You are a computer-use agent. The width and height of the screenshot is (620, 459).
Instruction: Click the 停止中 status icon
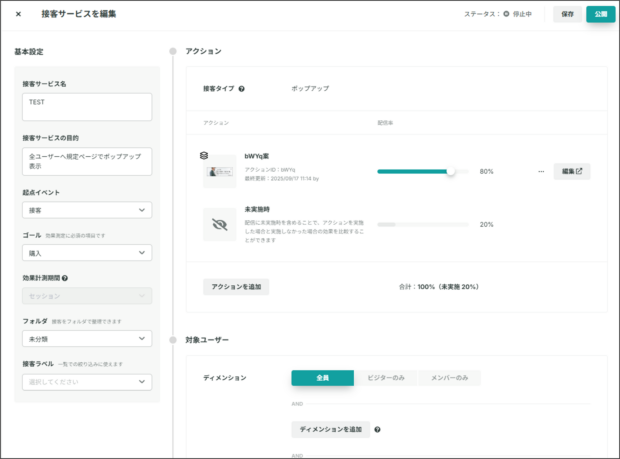point(506,14)
